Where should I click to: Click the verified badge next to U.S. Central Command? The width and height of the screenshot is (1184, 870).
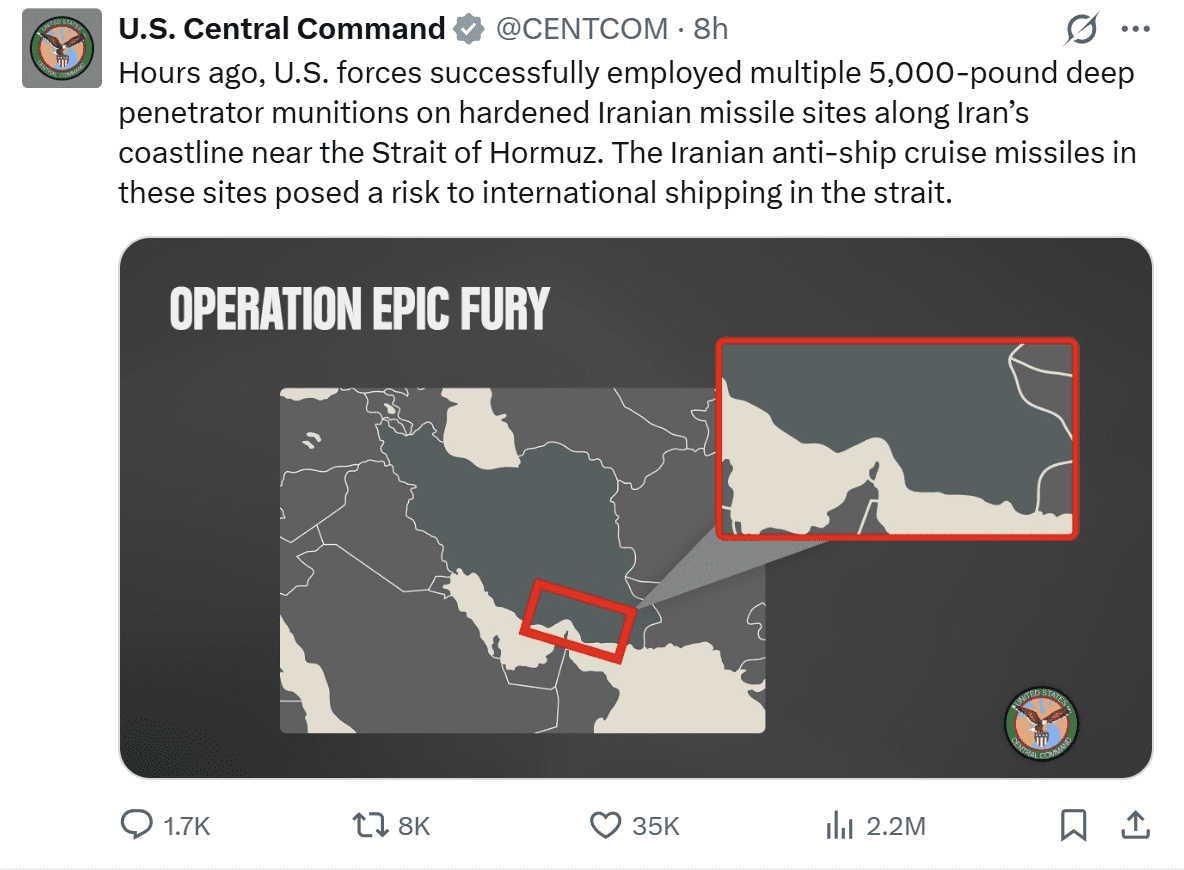468,30
